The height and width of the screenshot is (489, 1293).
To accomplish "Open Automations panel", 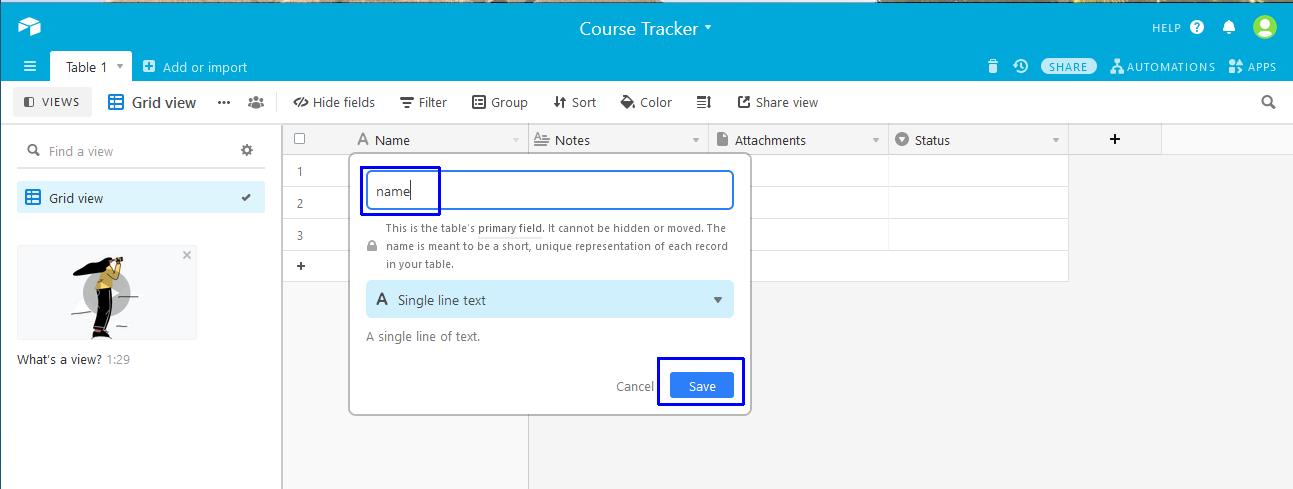I will point(1163,67).
